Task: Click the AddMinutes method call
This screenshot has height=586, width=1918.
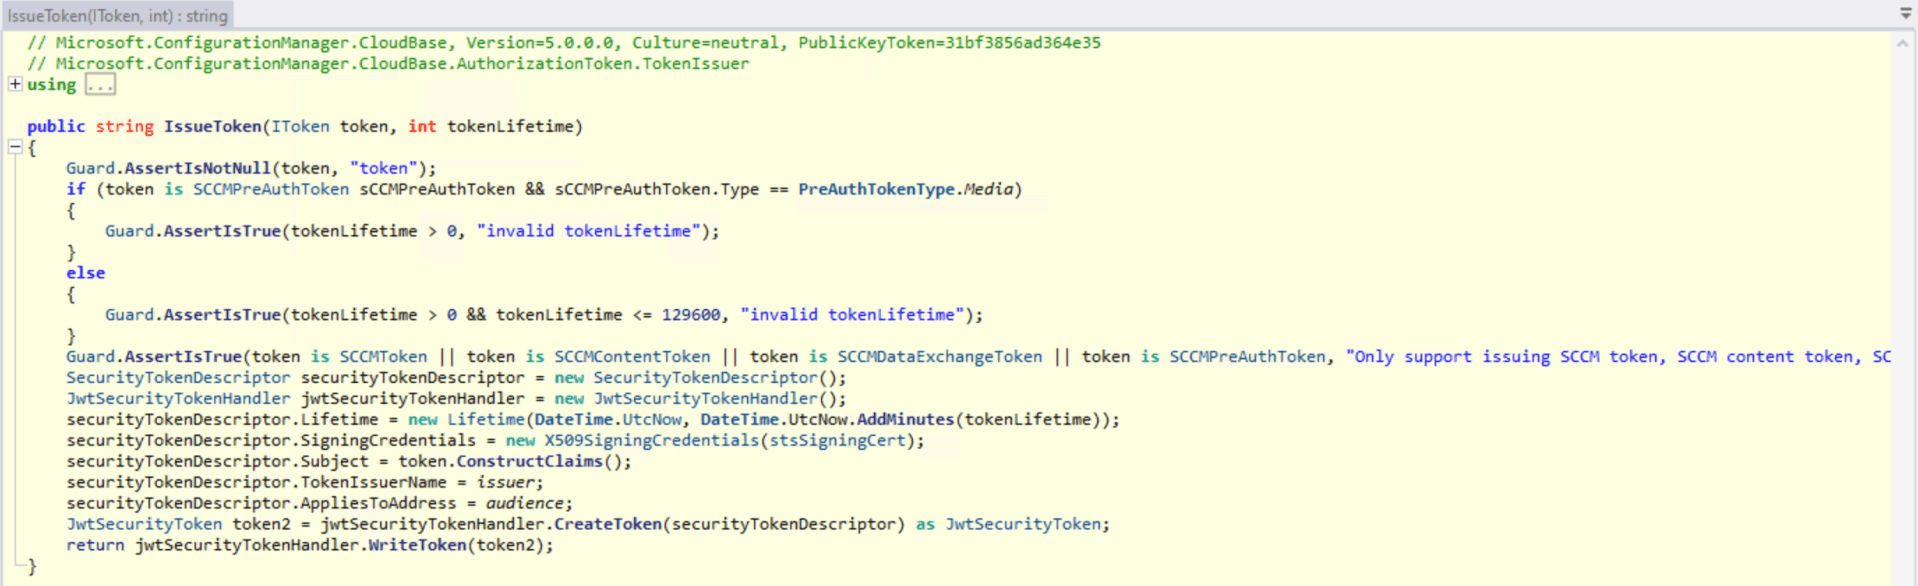Action: 905,419
